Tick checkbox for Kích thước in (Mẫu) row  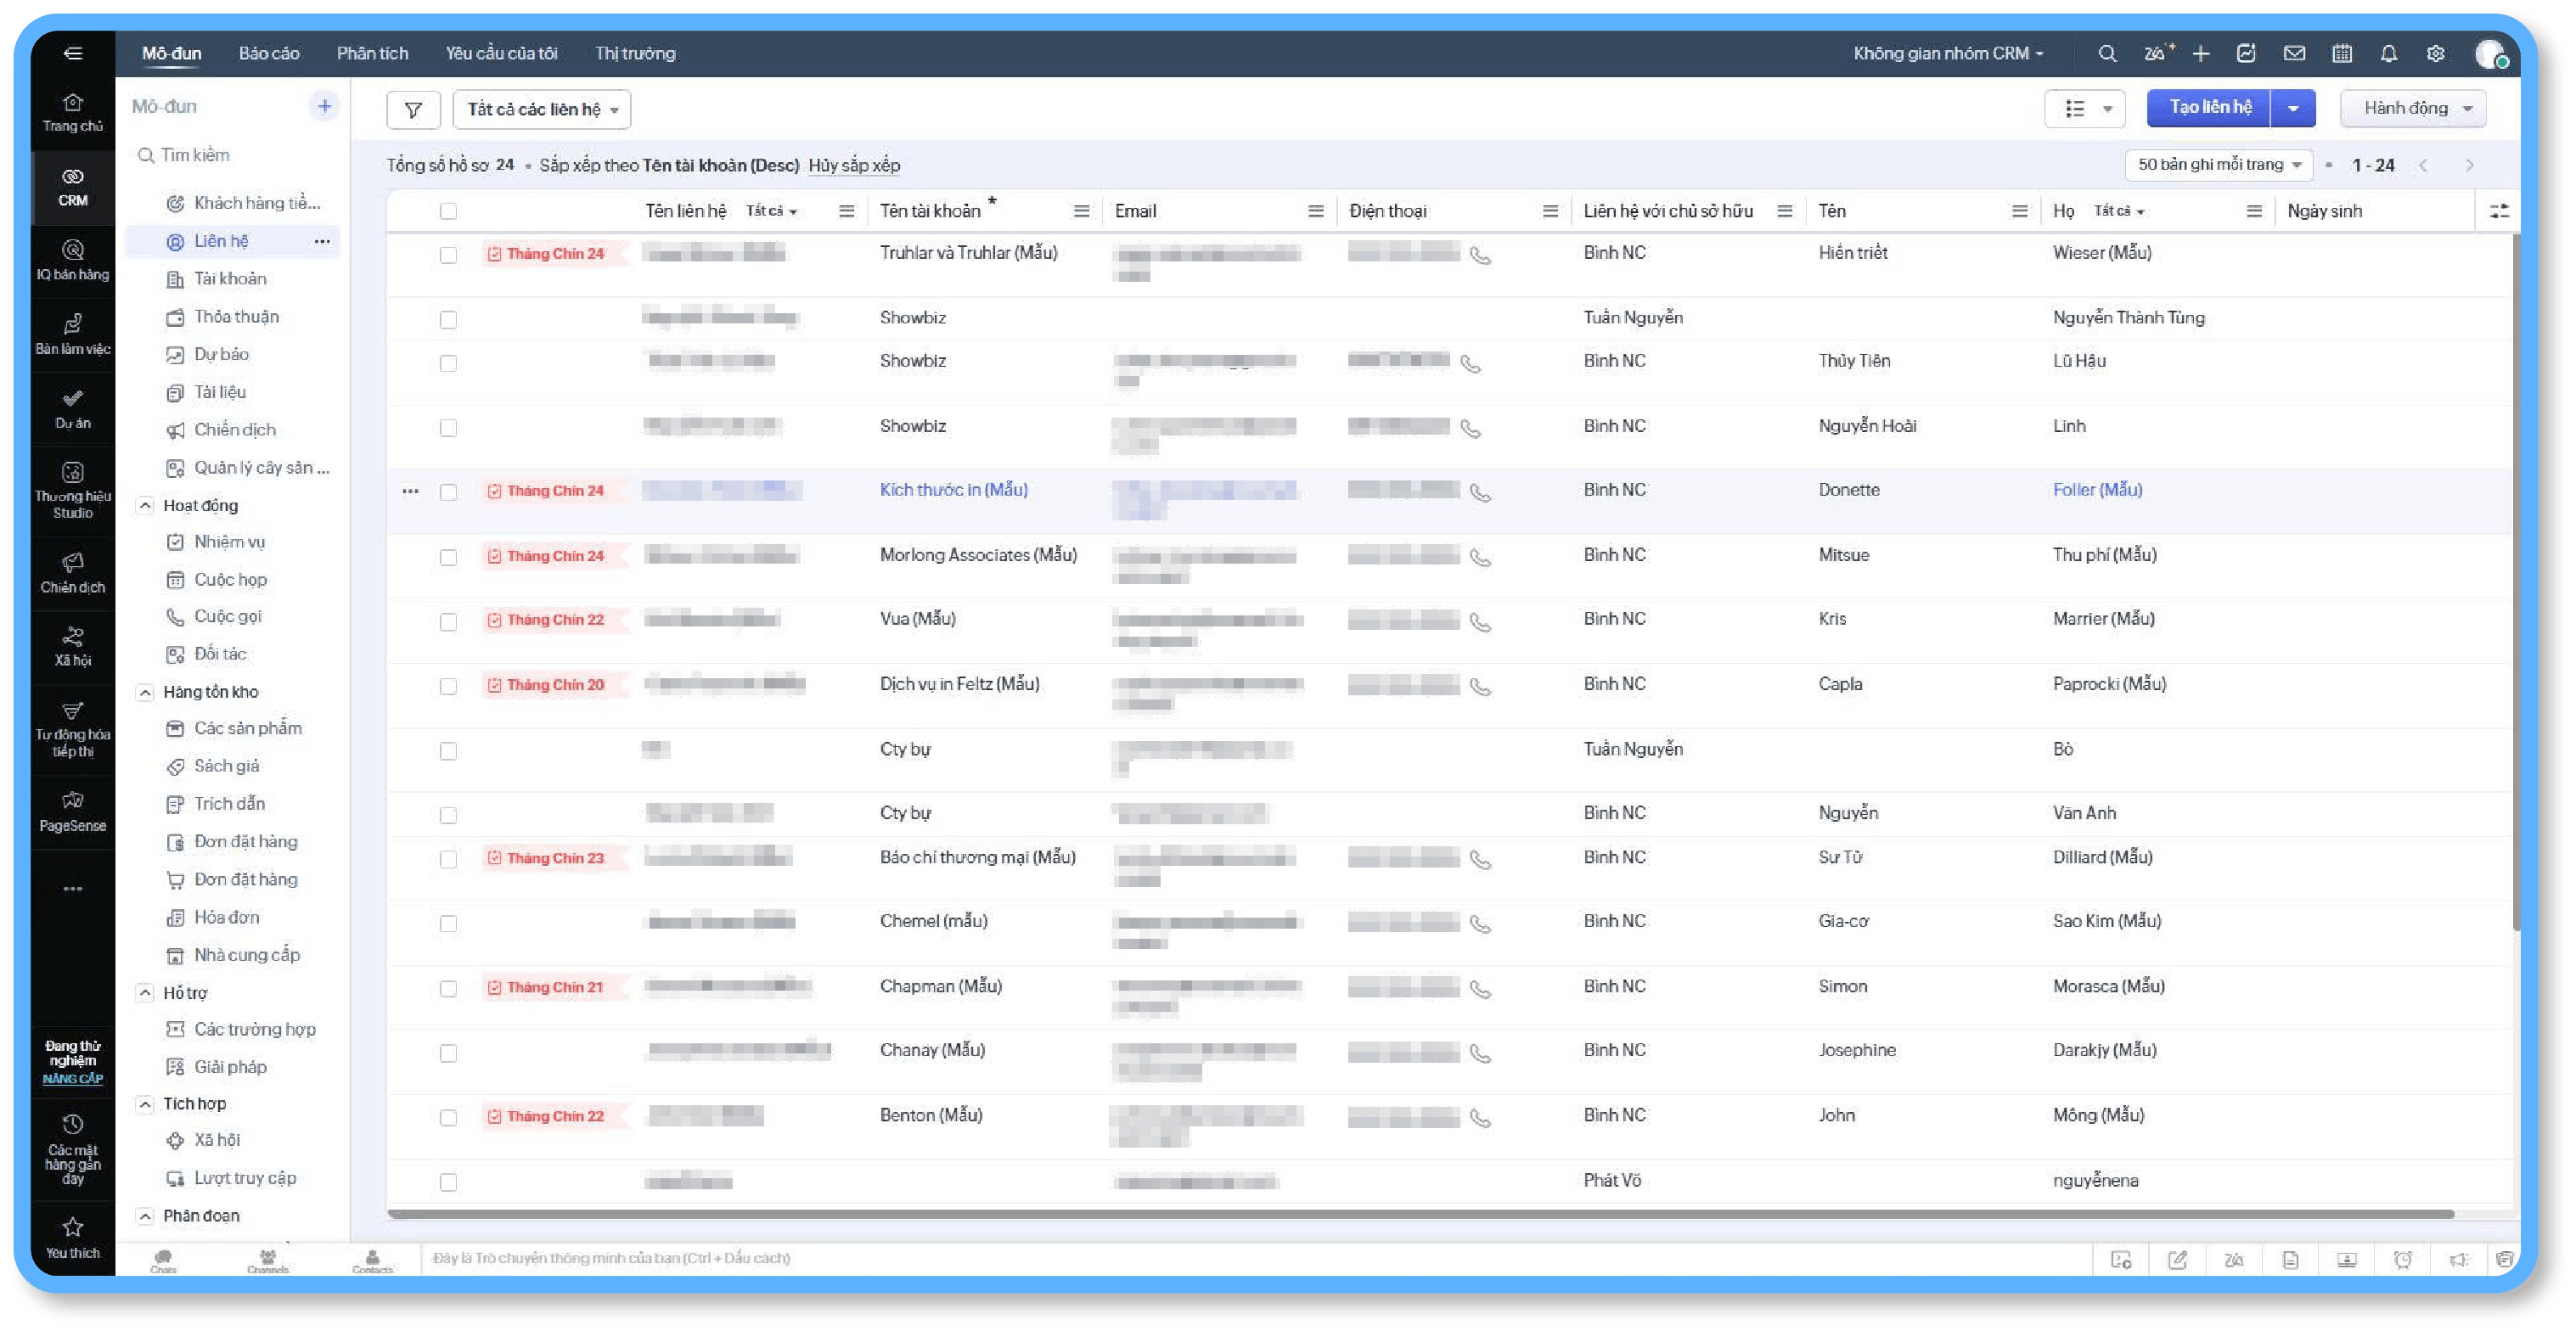pos(448,492)
